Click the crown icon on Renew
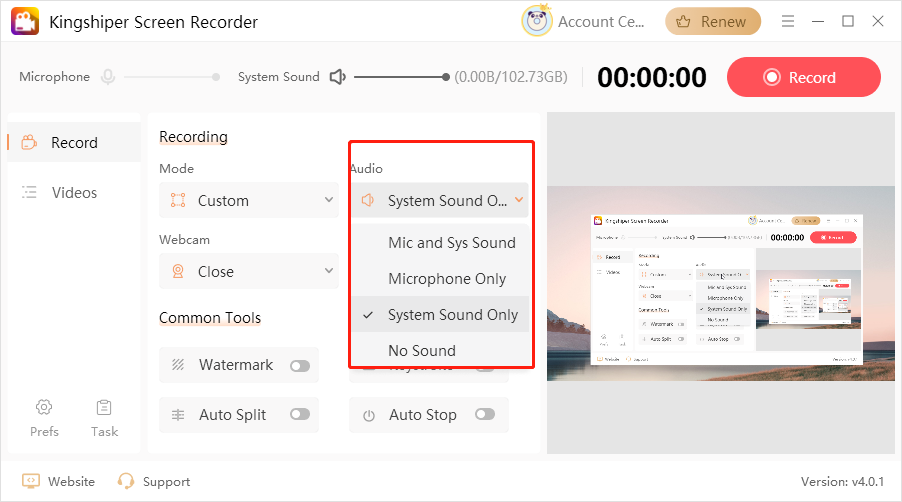The width and height of the screenshot is (902, 502). 683,21
